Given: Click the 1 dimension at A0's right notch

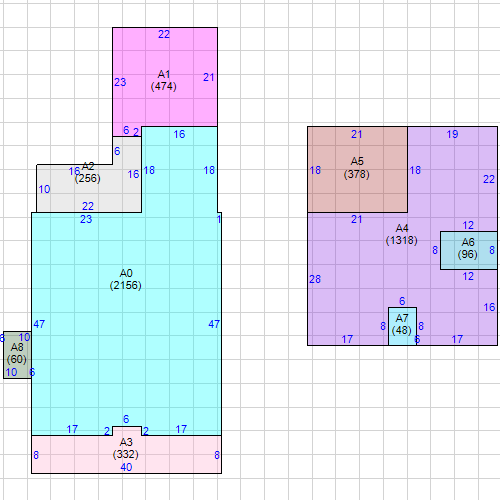Looking at the screenshot, I should click(x=219, y=219).
